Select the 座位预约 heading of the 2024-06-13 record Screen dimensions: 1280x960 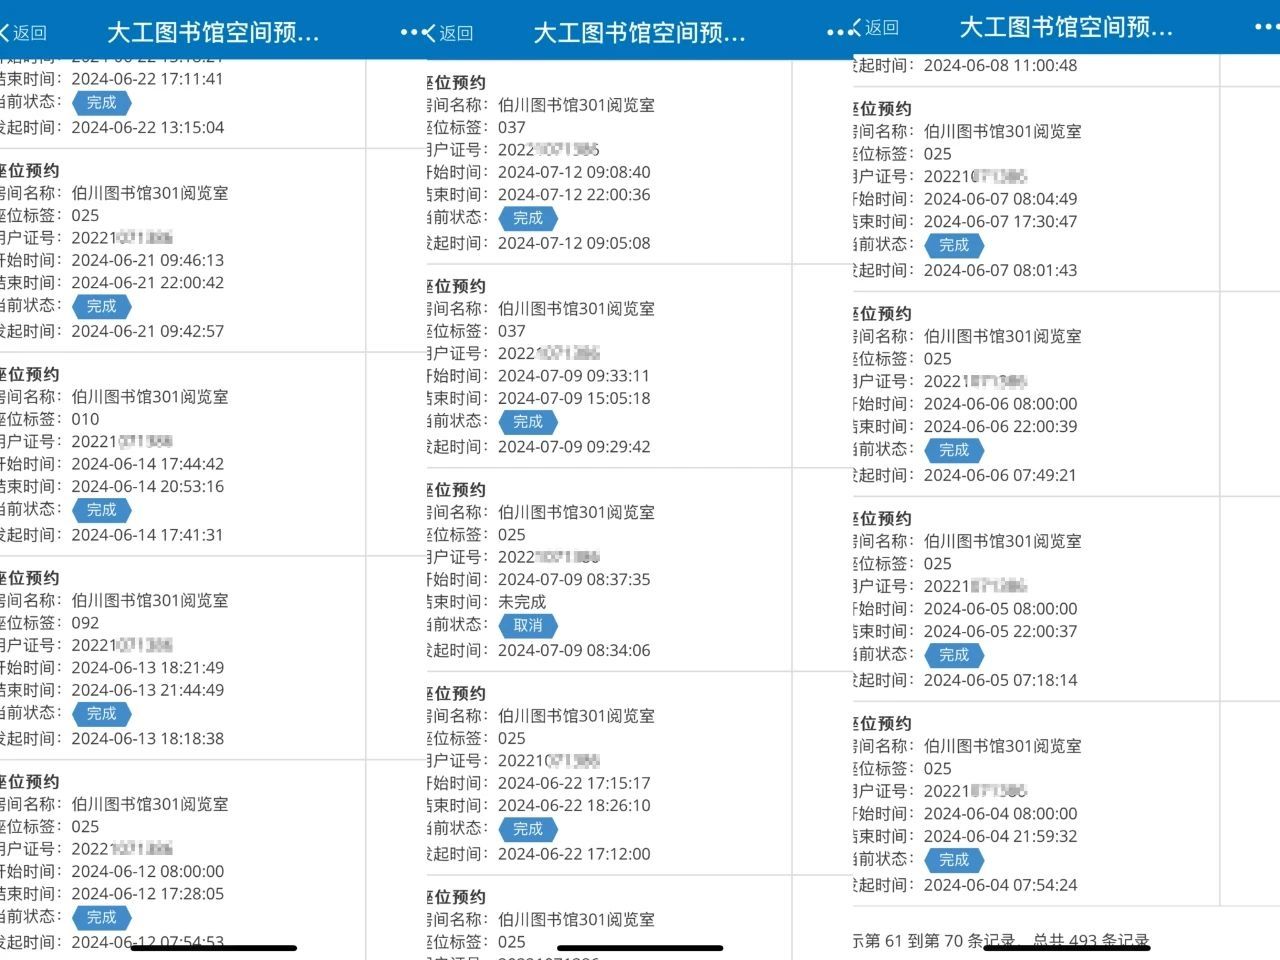coord(30,578)
